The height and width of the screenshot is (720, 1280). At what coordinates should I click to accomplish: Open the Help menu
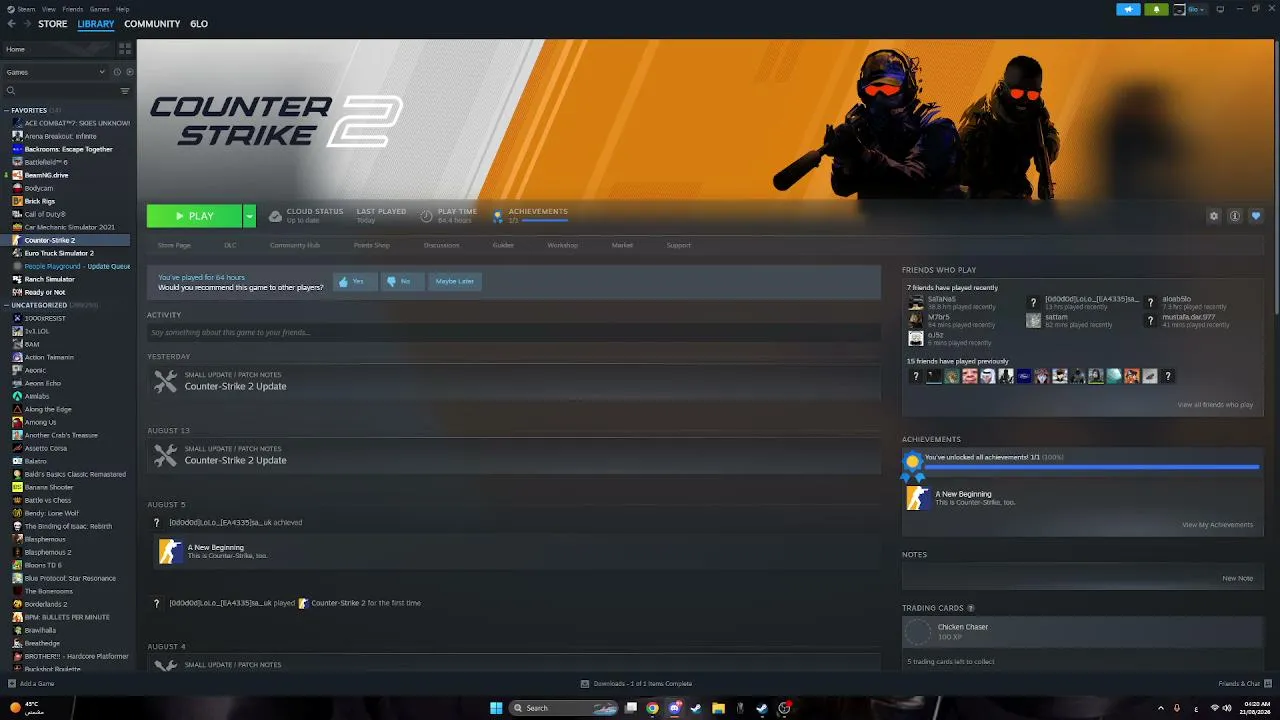tap(122, 9)
